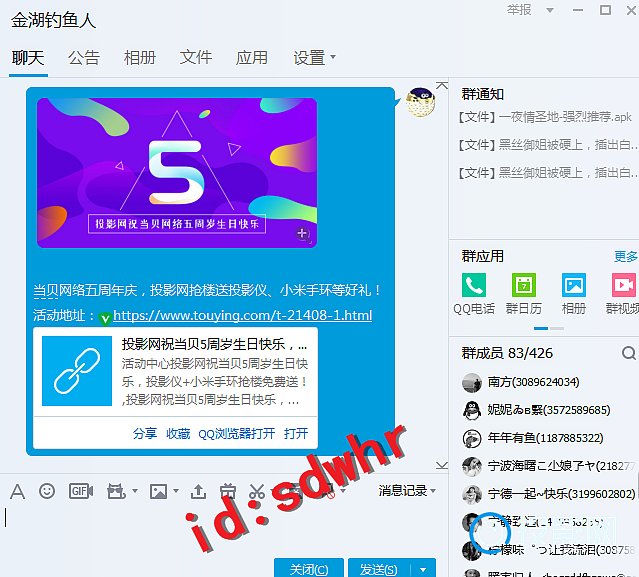Click the upload file icon in toolbar
Viewport: 639px width, 577px height.
pyautogui.click(x=198, y=491)
